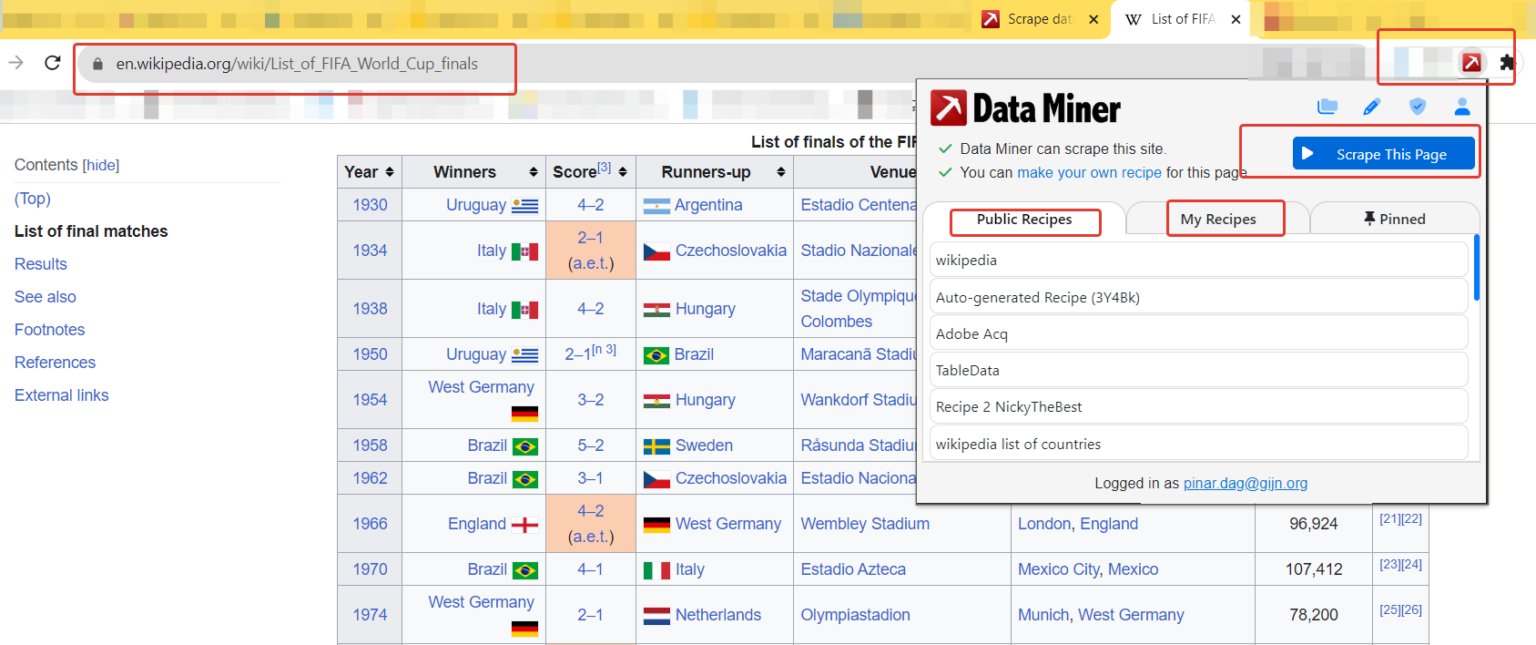Open the 'make your own recipe' link
This screenshot has height=645, width=1536.
(x=1089, y=172)
